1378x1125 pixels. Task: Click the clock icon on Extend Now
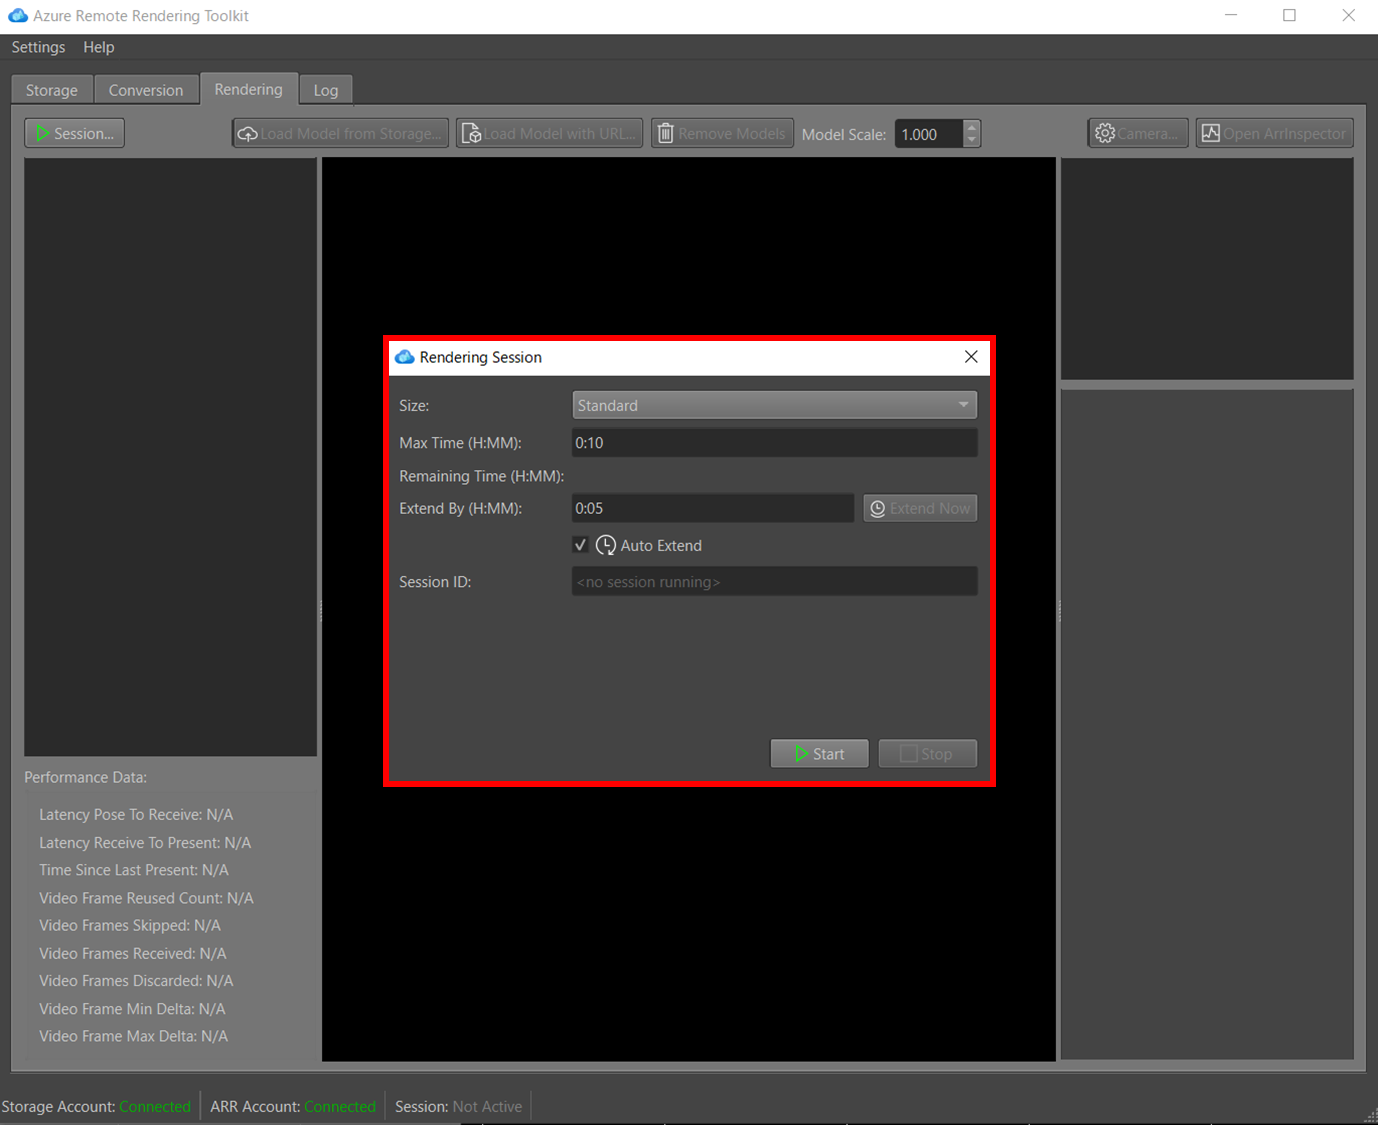pos(878,508)
